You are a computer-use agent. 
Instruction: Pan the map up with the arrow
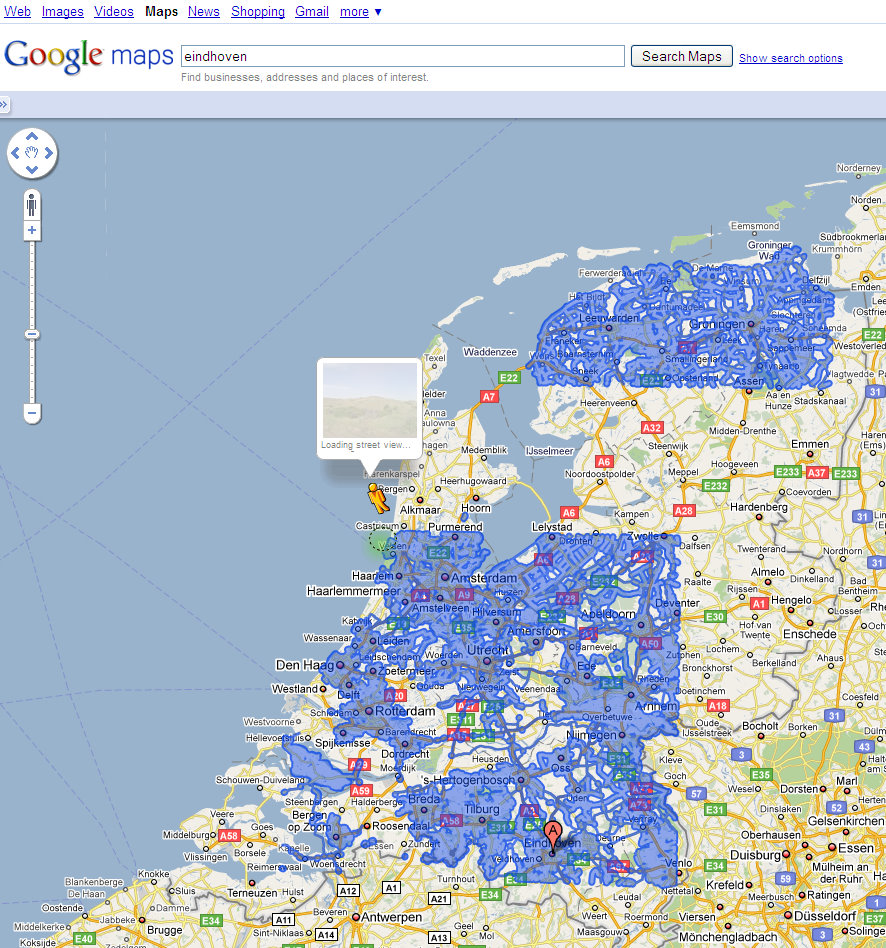32,137
